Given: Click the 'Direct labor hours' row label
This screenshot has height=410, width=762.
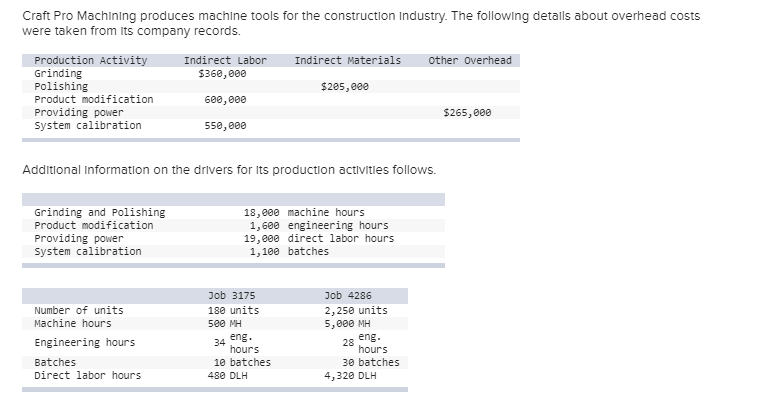Looking at the screenshot, I should 87,376.
